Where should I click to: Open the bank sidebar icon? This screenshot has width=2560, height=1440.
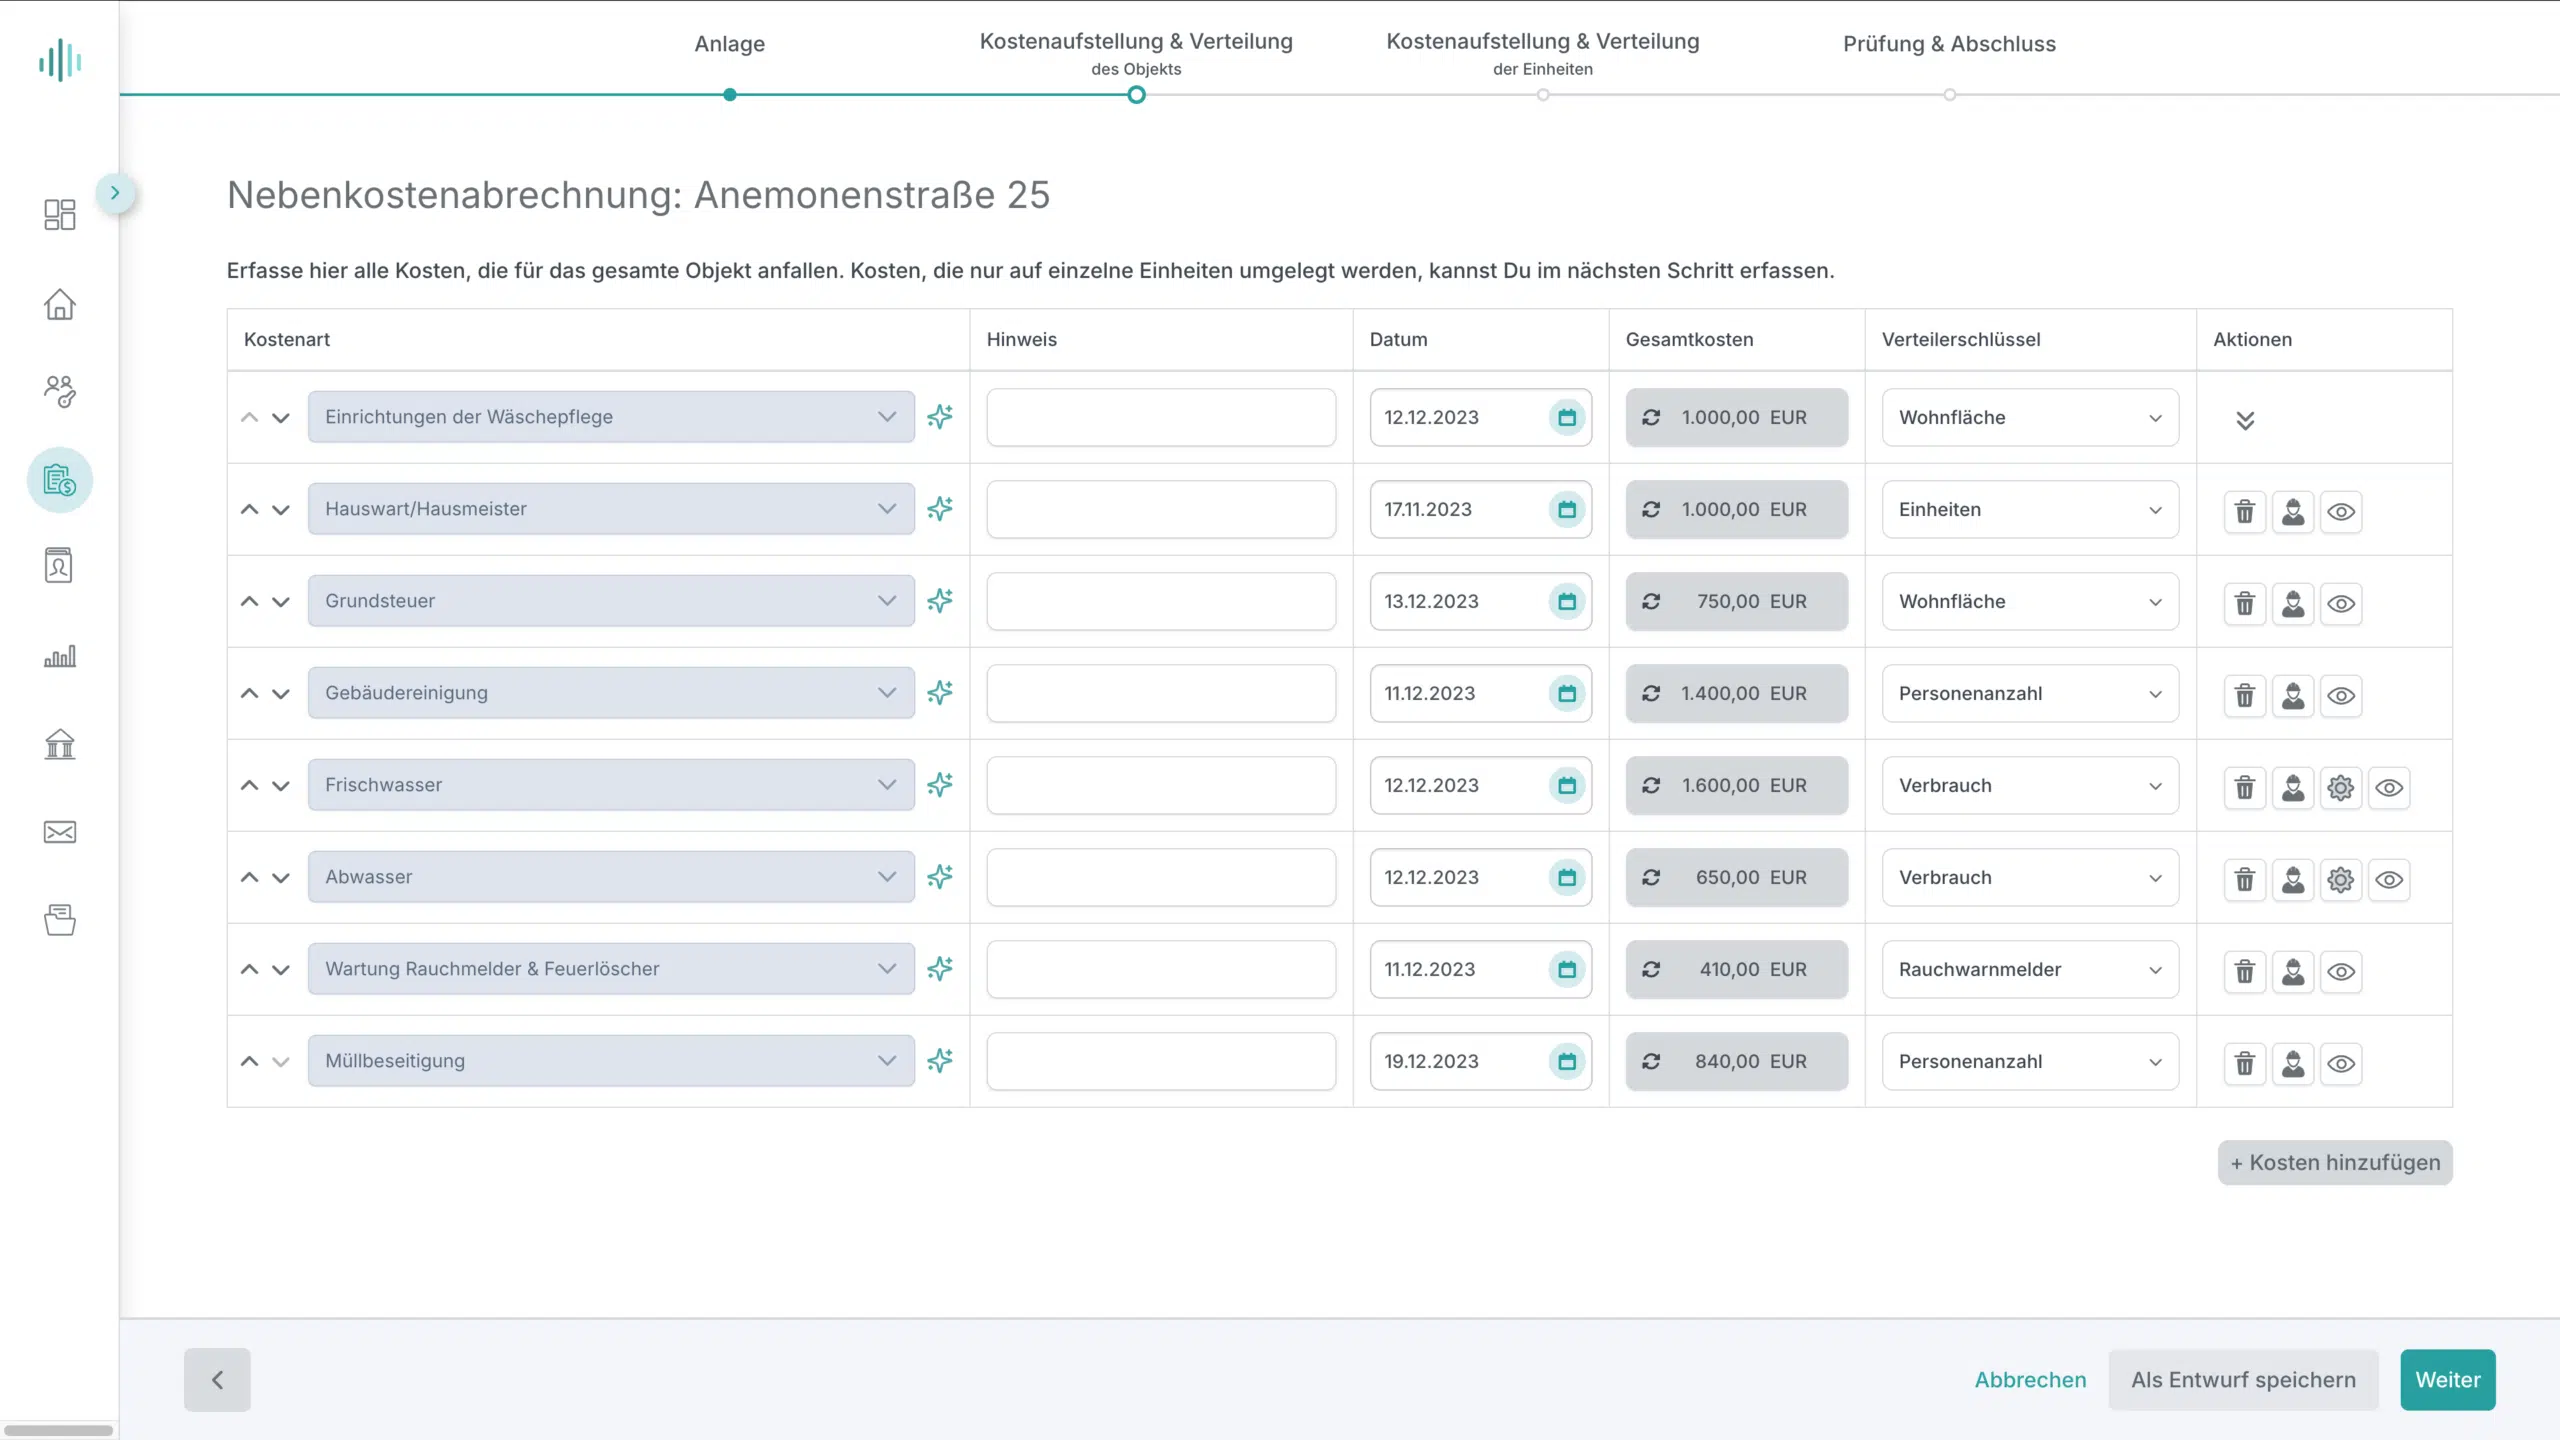60,743
